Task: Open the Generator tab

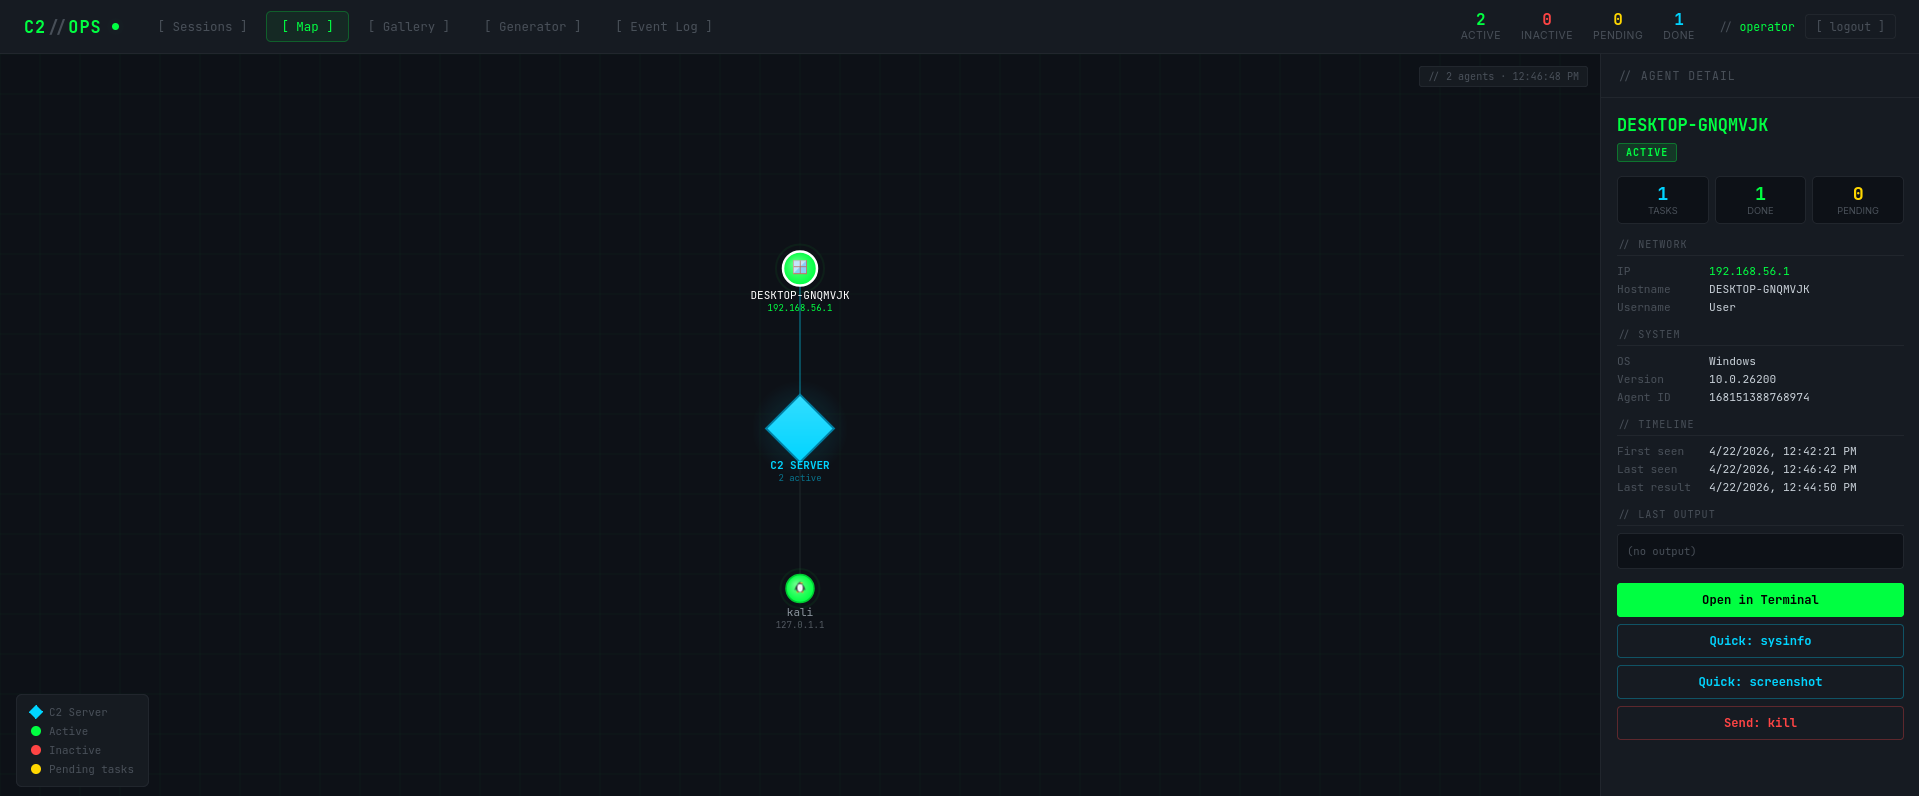Action: 532,27
